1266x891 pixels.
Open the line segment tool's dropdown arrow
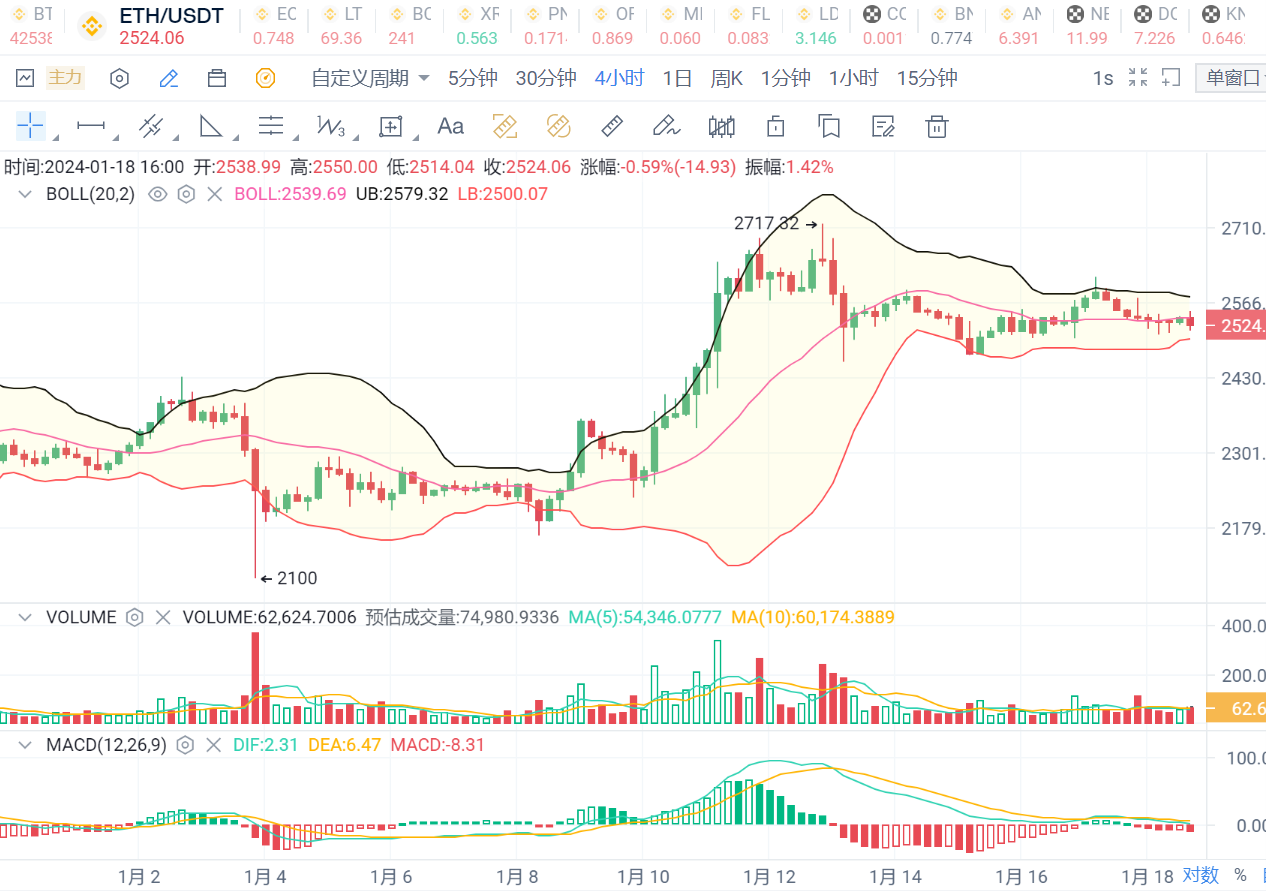pos(116,136)
